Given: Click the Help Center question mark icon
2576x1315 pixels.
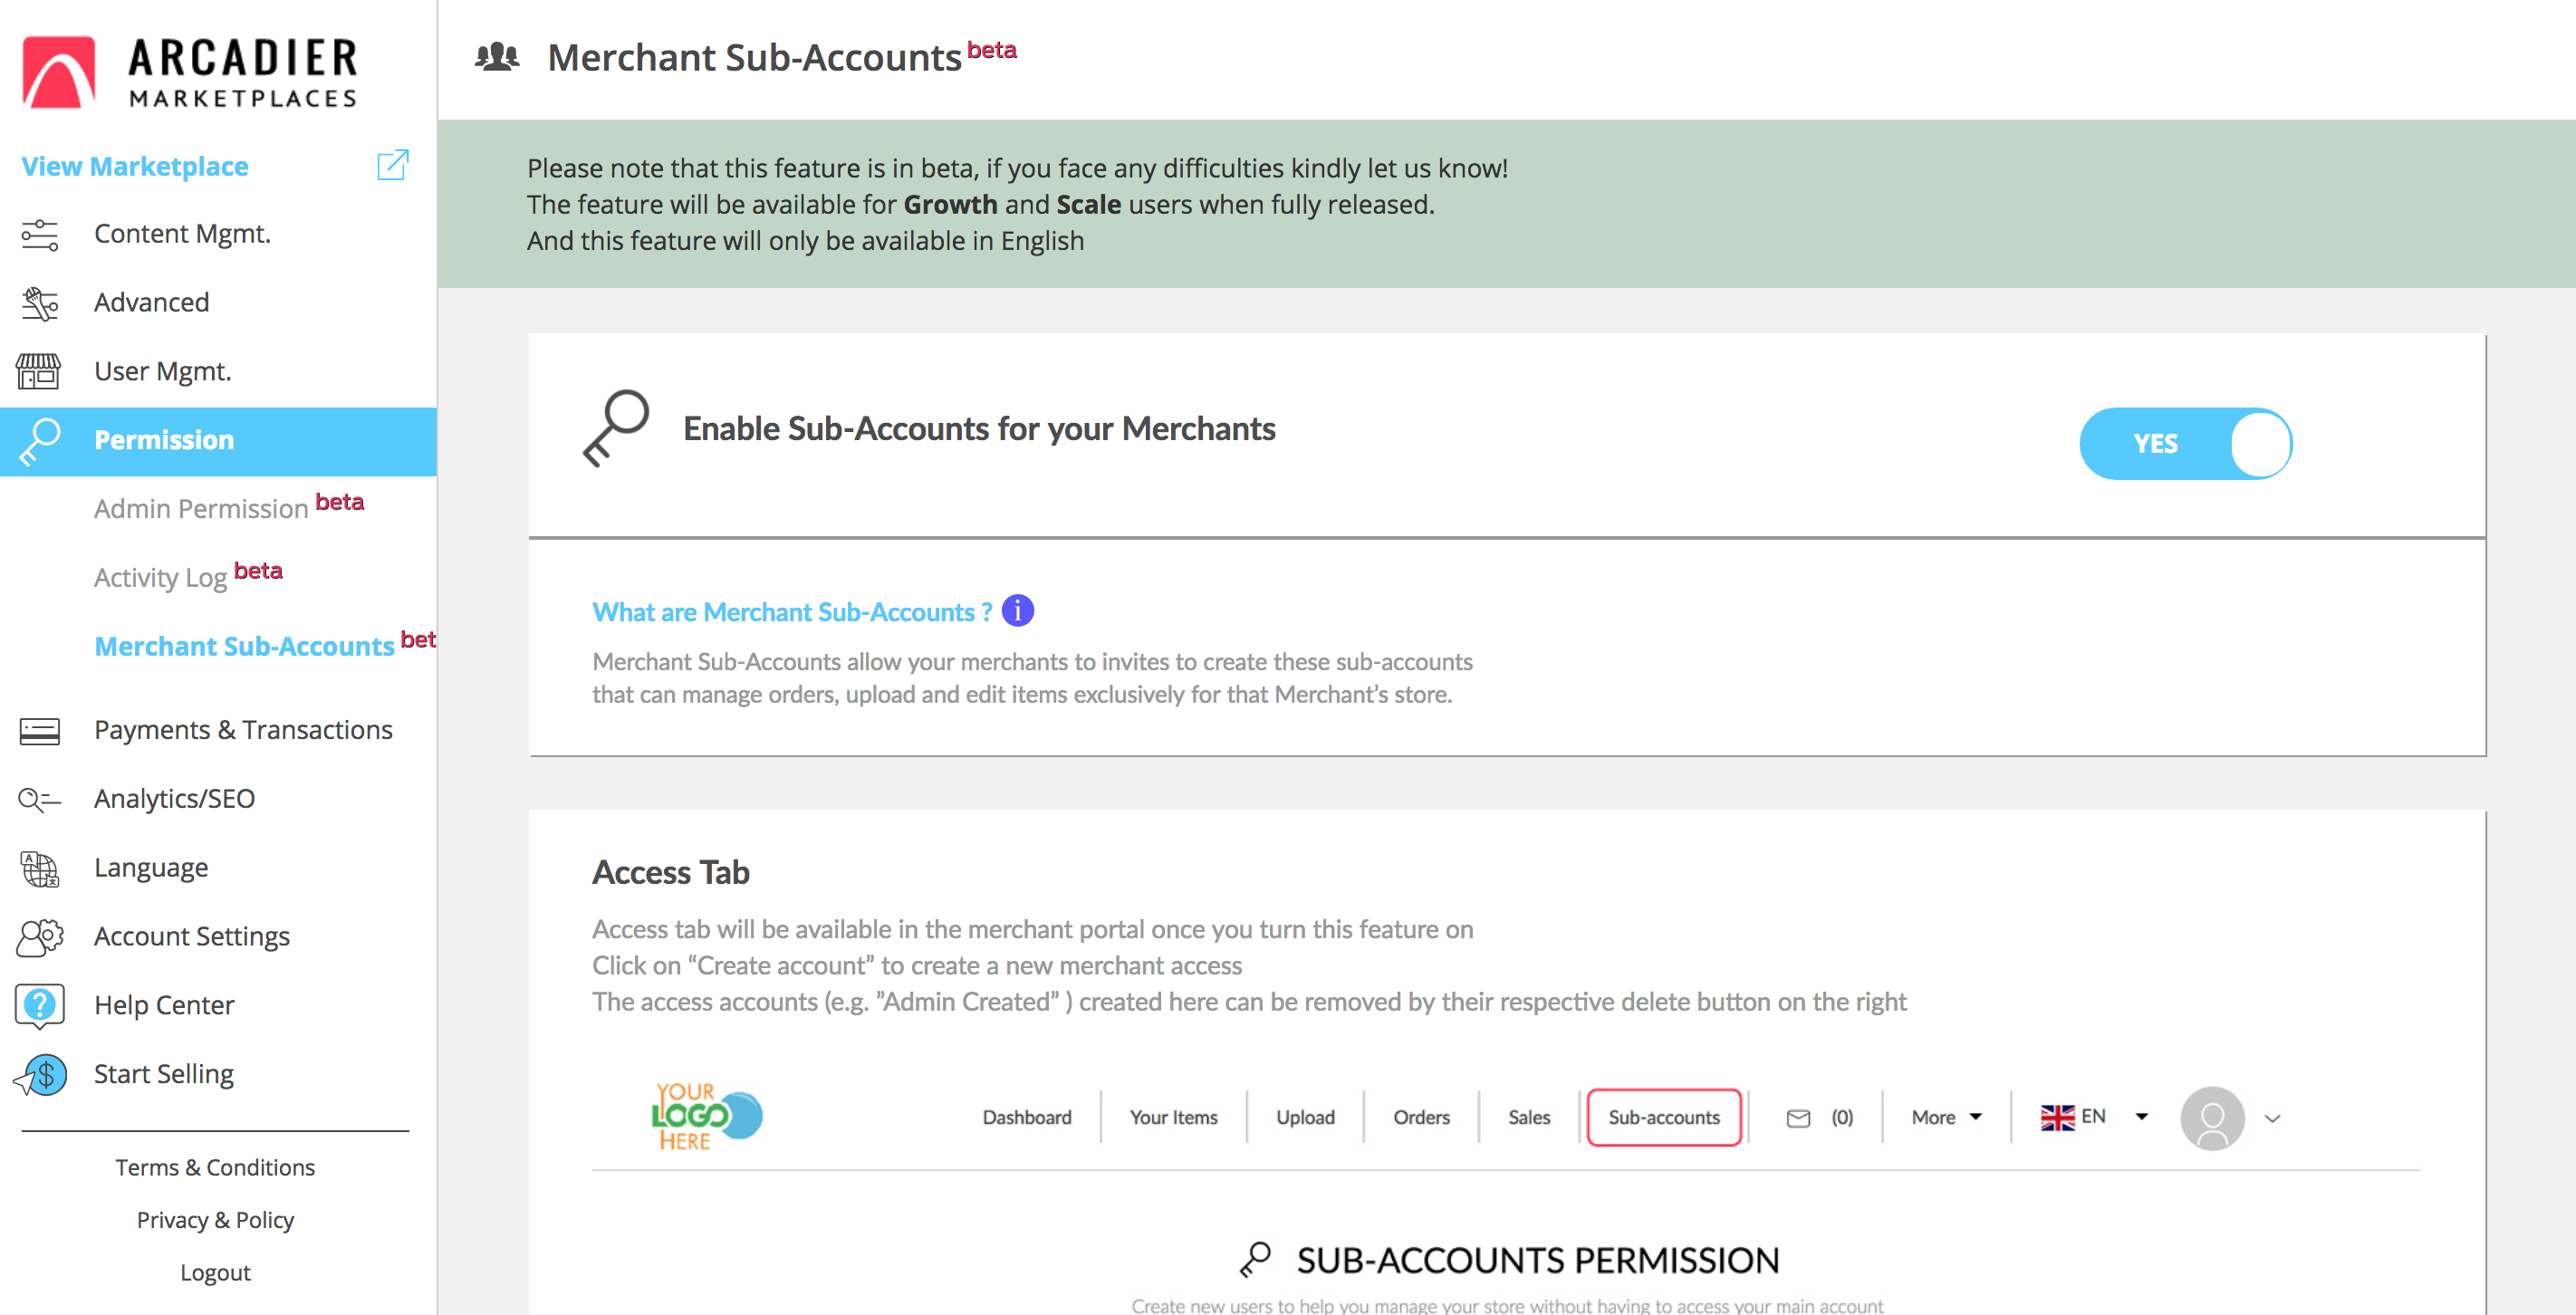Looking at the screenshot, I should click(x=40, y=1004).
